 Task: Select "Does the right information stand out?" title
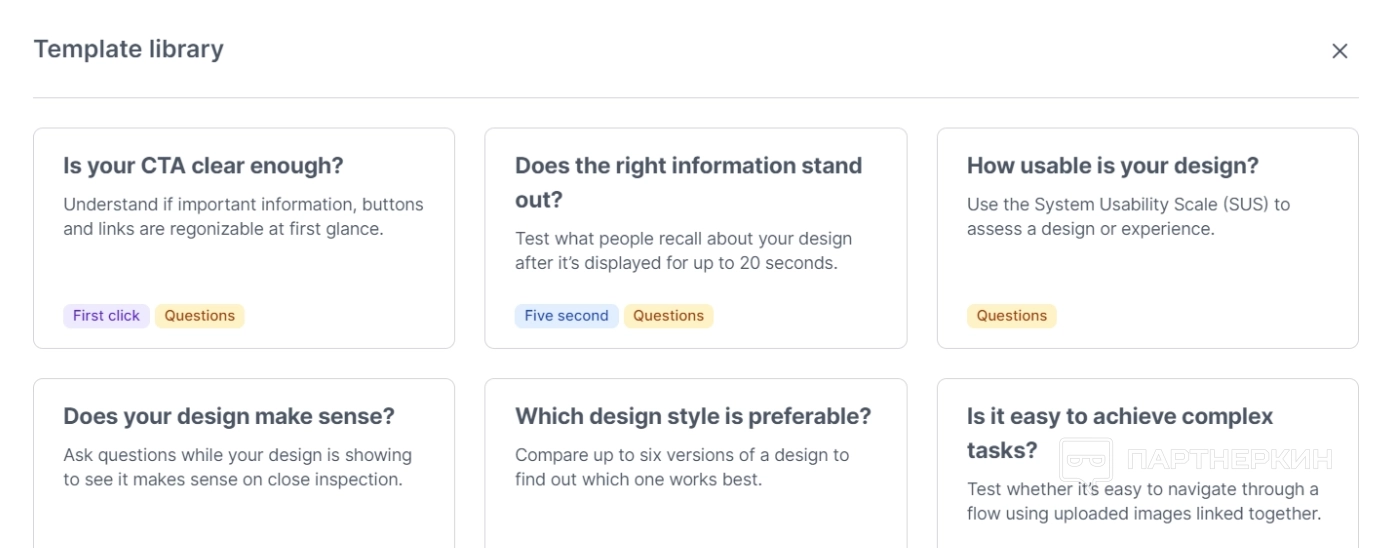[688, 182]
